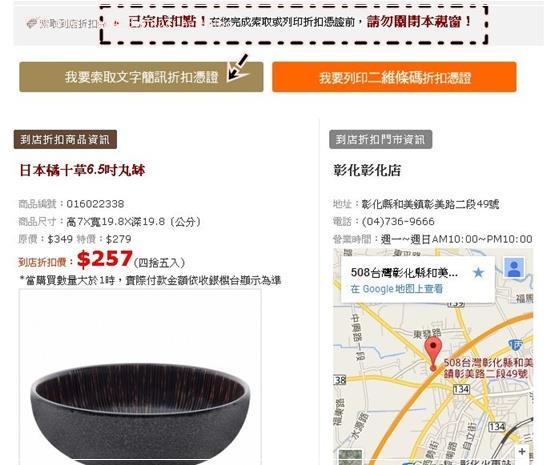This screenshot has height=465, width=550.
Task: Click the store phone number (04)736-9666
Action: coord(398,222)
